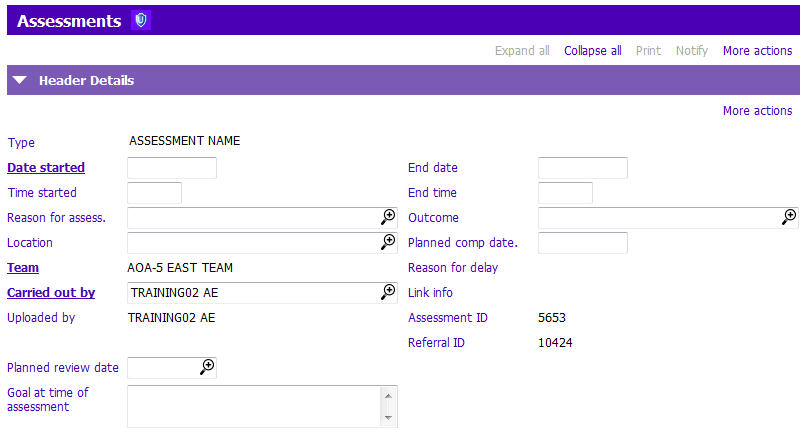Click the Goal textarea scroll down arrow

click(x=388, y=418)
